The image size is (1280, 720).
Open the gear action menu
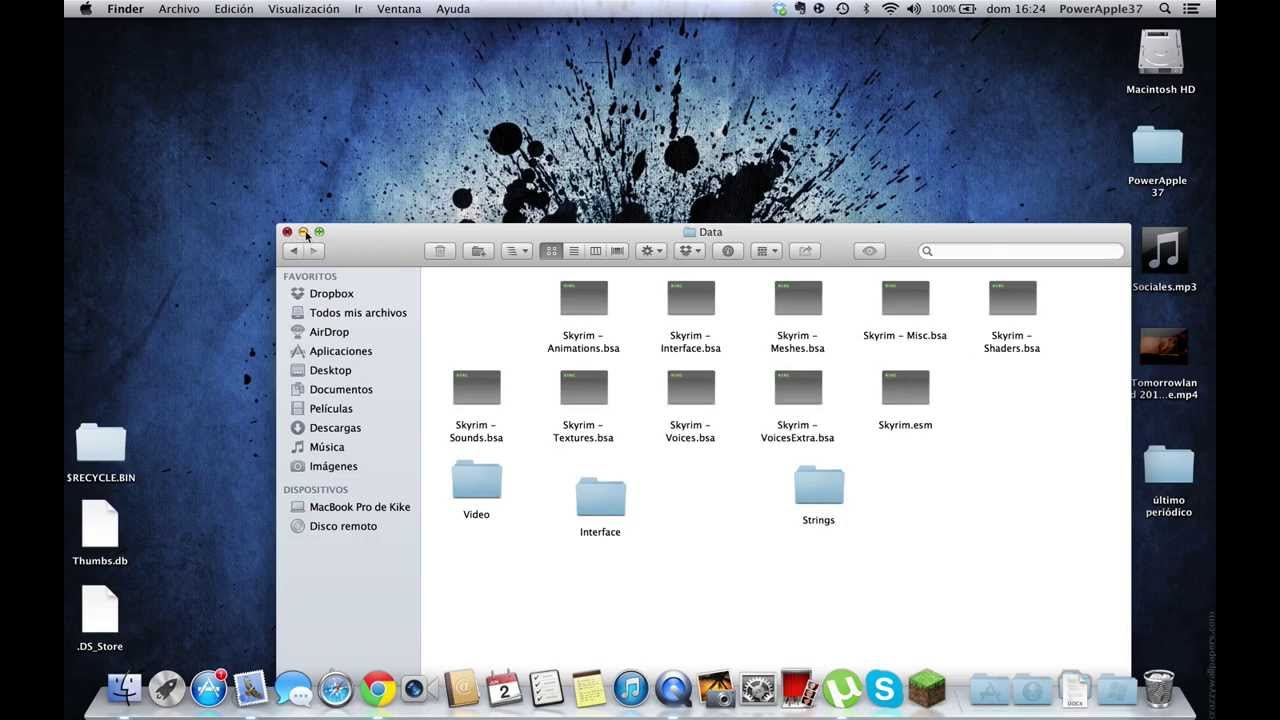pos(651,251)
